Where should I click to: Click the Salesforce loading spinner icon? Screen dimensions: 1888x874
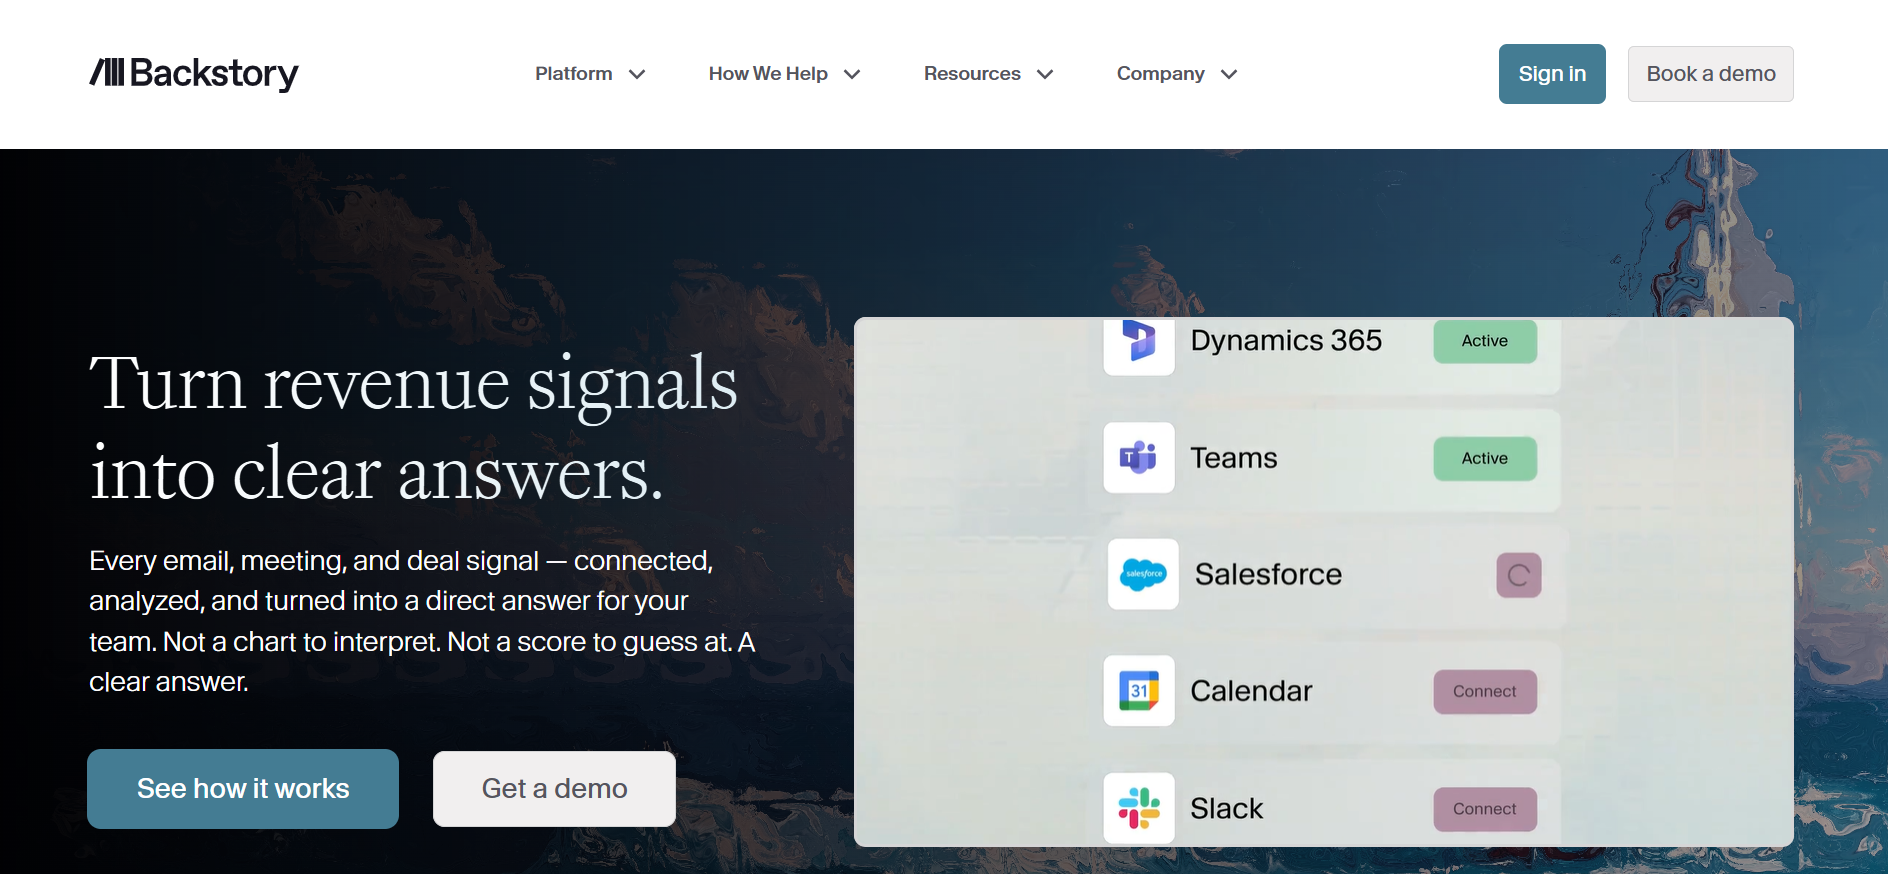tap(1518, 575)
